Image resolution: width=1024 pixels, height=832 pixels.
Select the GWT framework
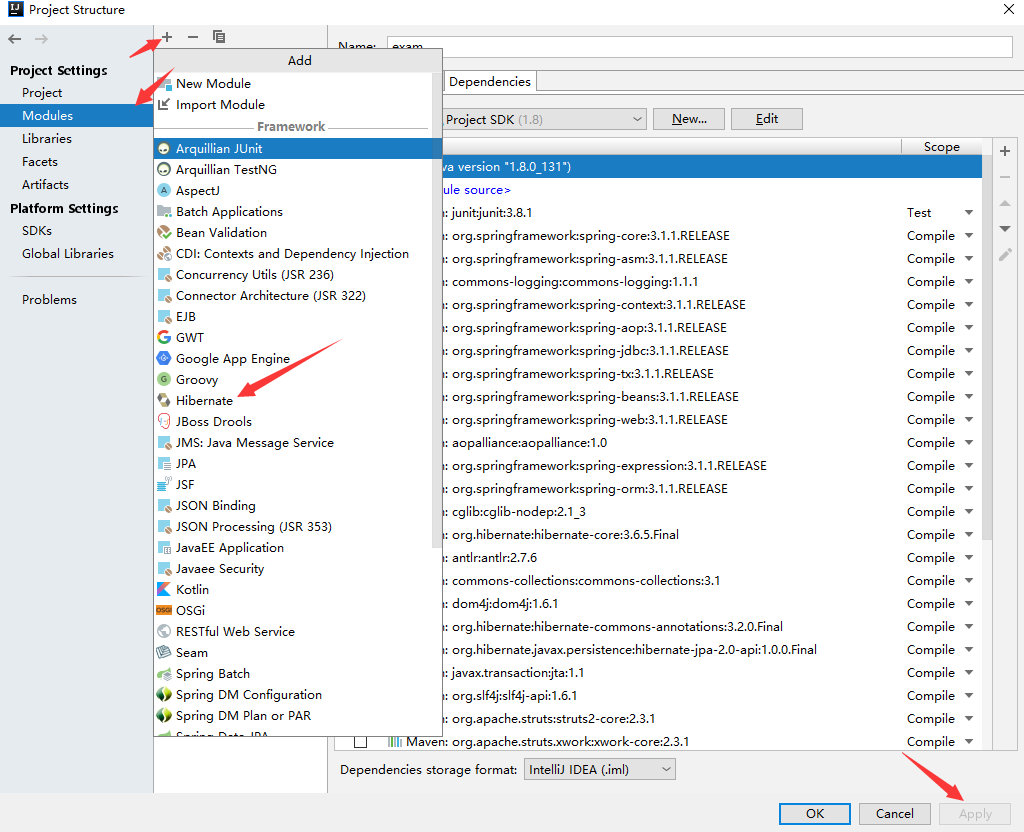coord(187,337)
